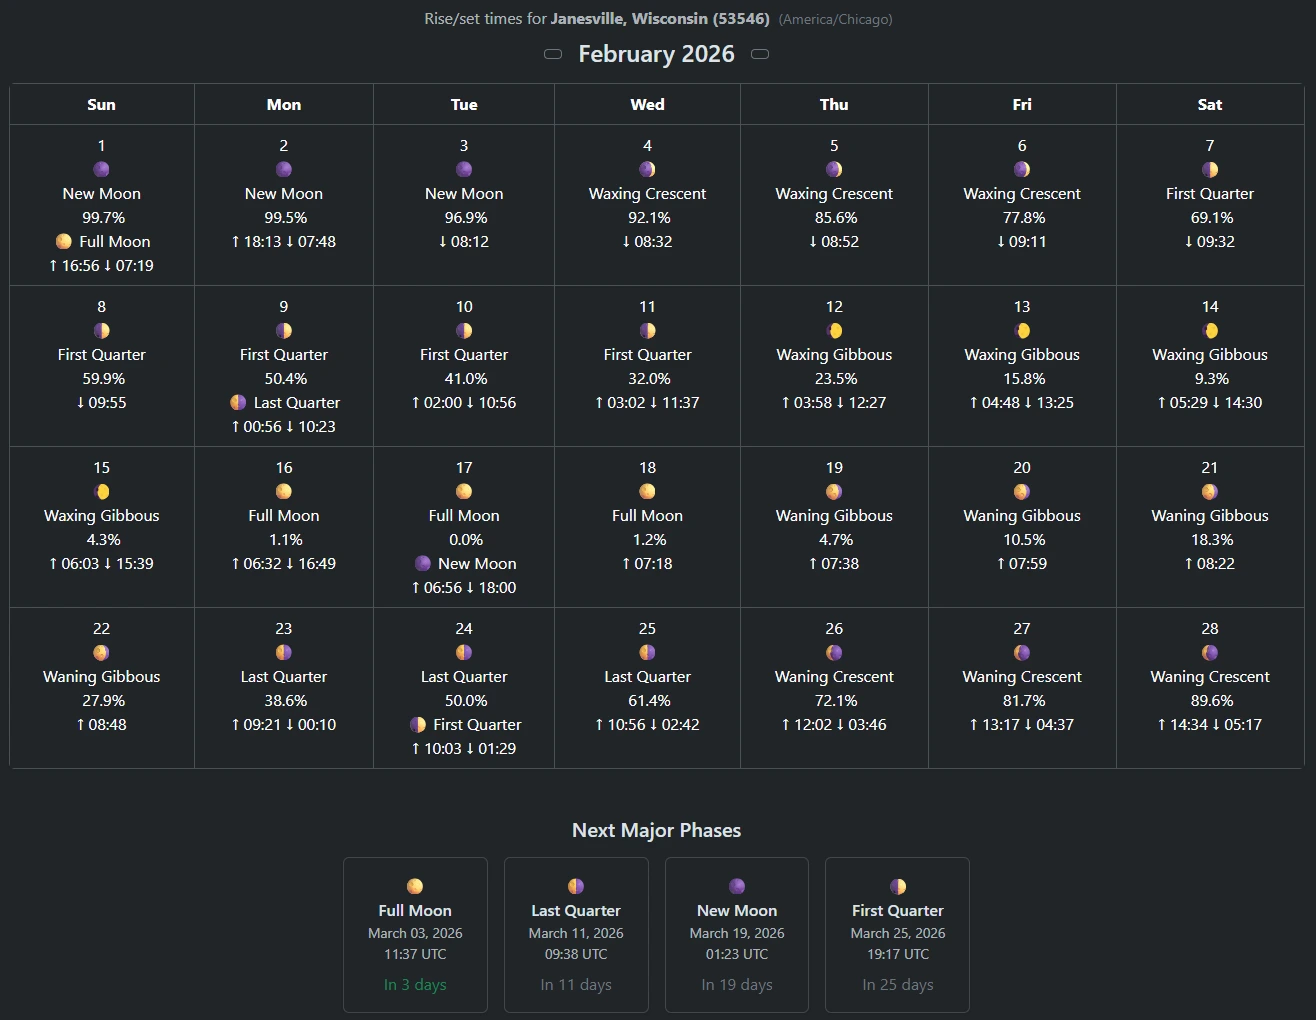Click the Last Quarter moon icon on February 25

(647, 652)
